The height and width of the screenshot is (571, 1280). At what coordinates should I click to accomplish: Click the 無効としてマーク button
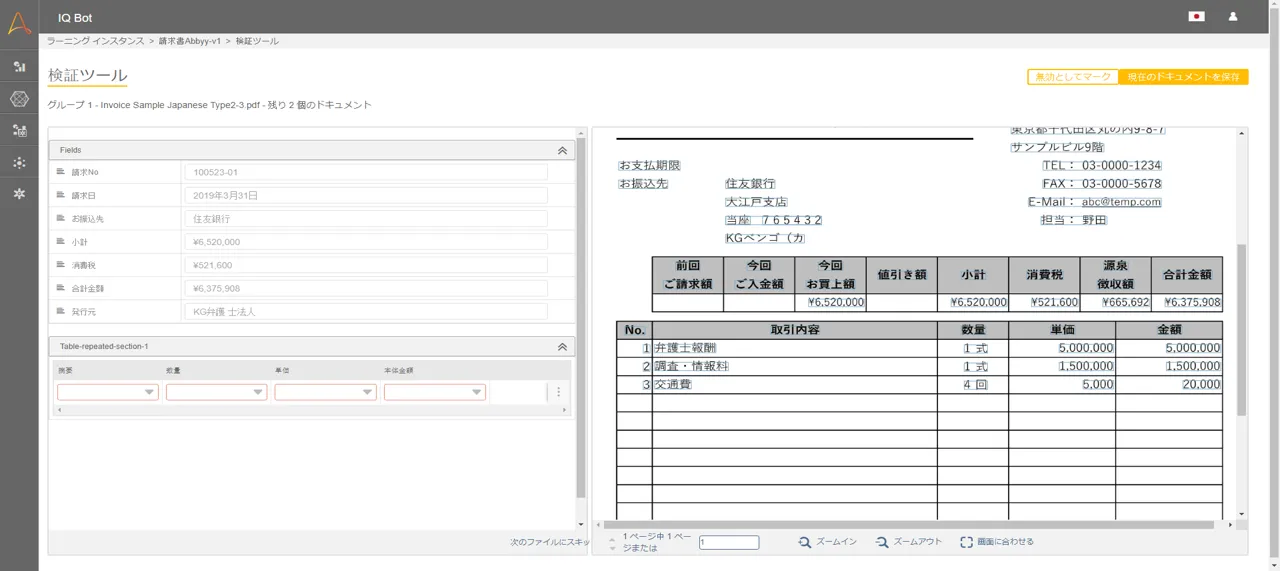coord(1073,77)
